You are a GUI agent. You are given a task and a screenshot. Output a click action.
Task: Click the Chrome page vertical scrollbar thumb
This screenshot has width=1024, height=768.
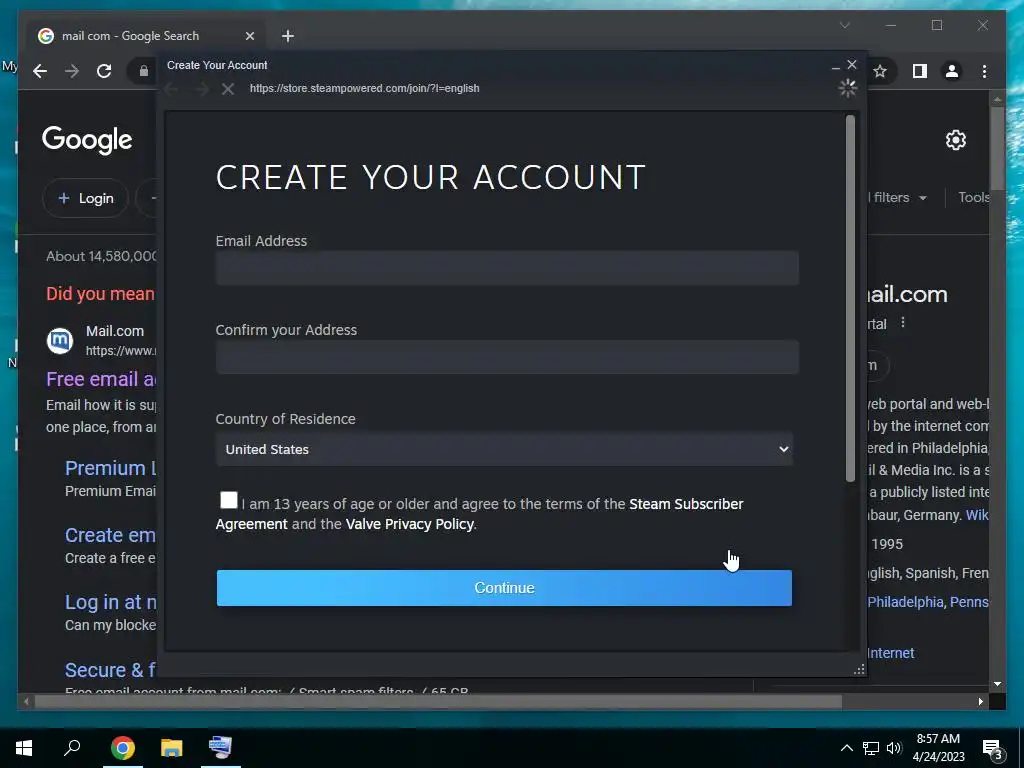997,147
